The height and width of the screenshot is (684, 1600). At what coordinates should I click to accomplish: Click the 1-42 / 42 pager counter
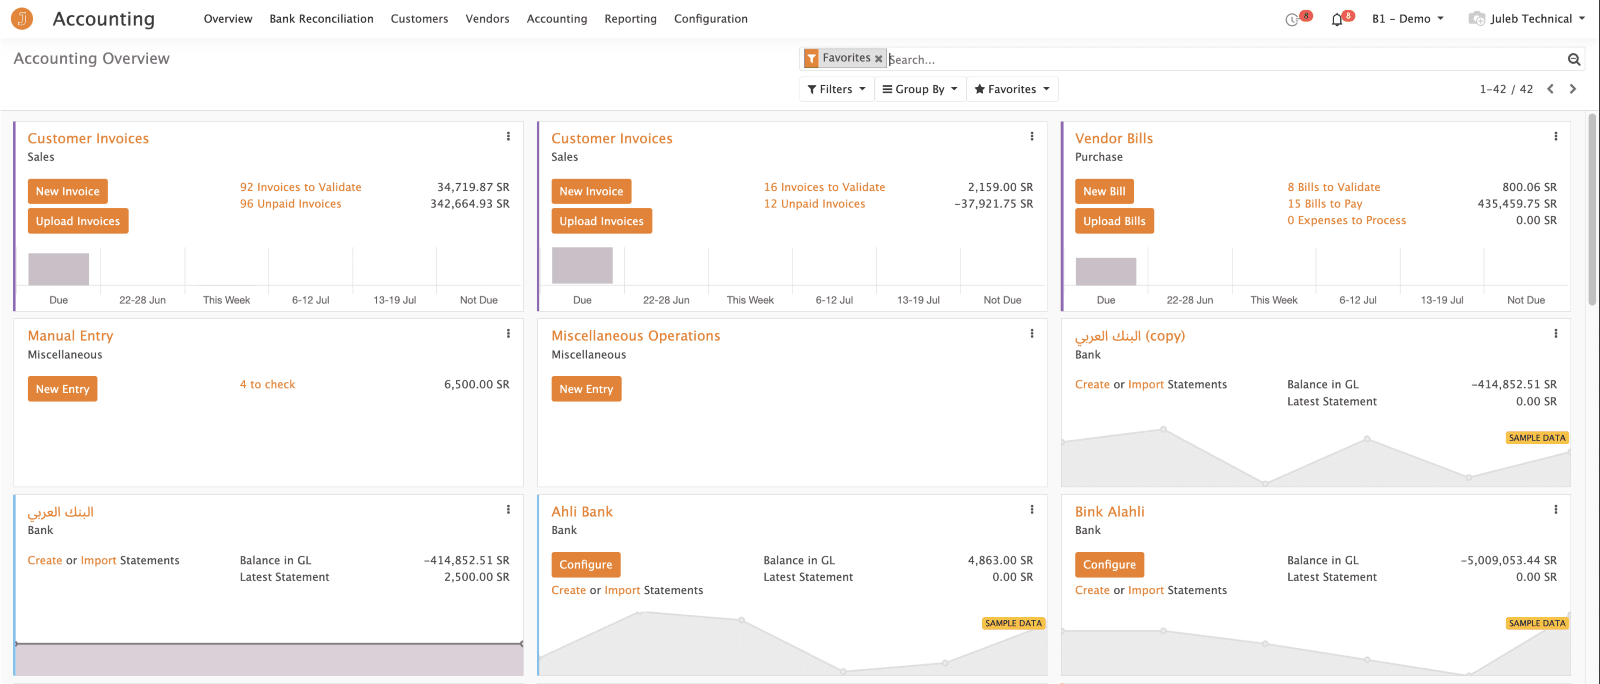pos(1506,89)
